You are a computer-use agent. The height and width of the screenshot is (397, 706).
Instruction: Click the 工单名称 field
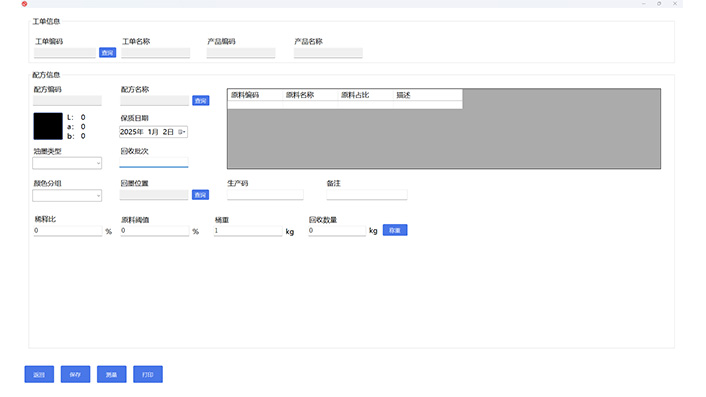pos(156,53)
